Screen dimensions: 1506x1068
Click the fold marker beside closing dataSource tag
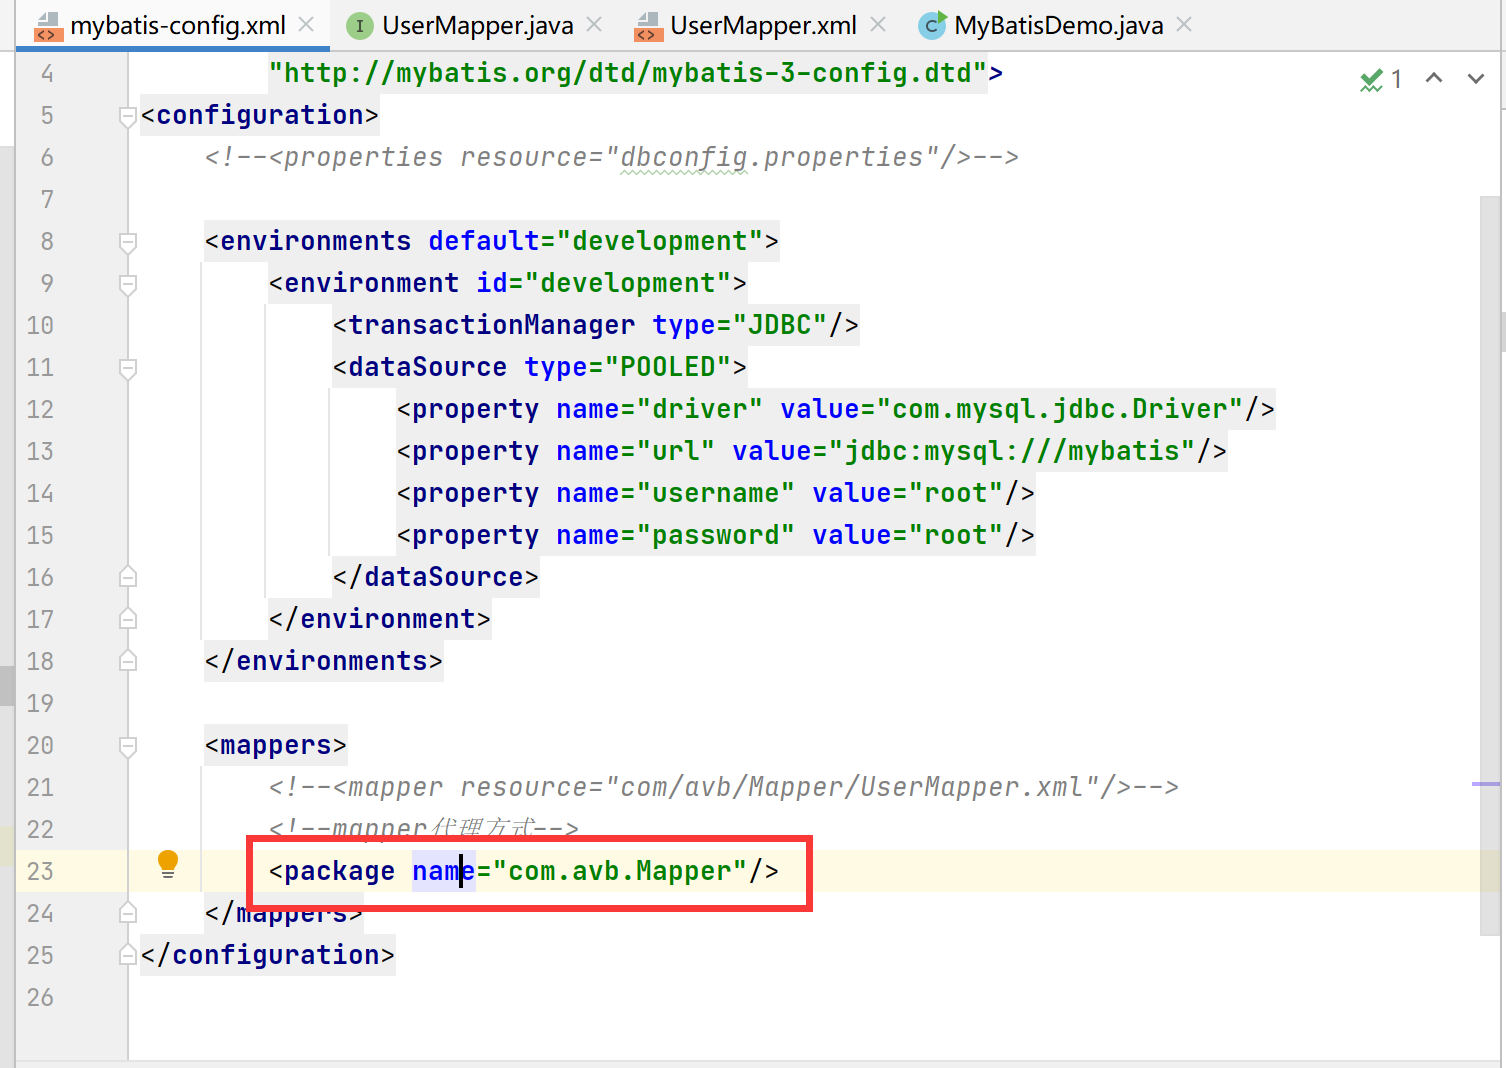click(128, 577)
